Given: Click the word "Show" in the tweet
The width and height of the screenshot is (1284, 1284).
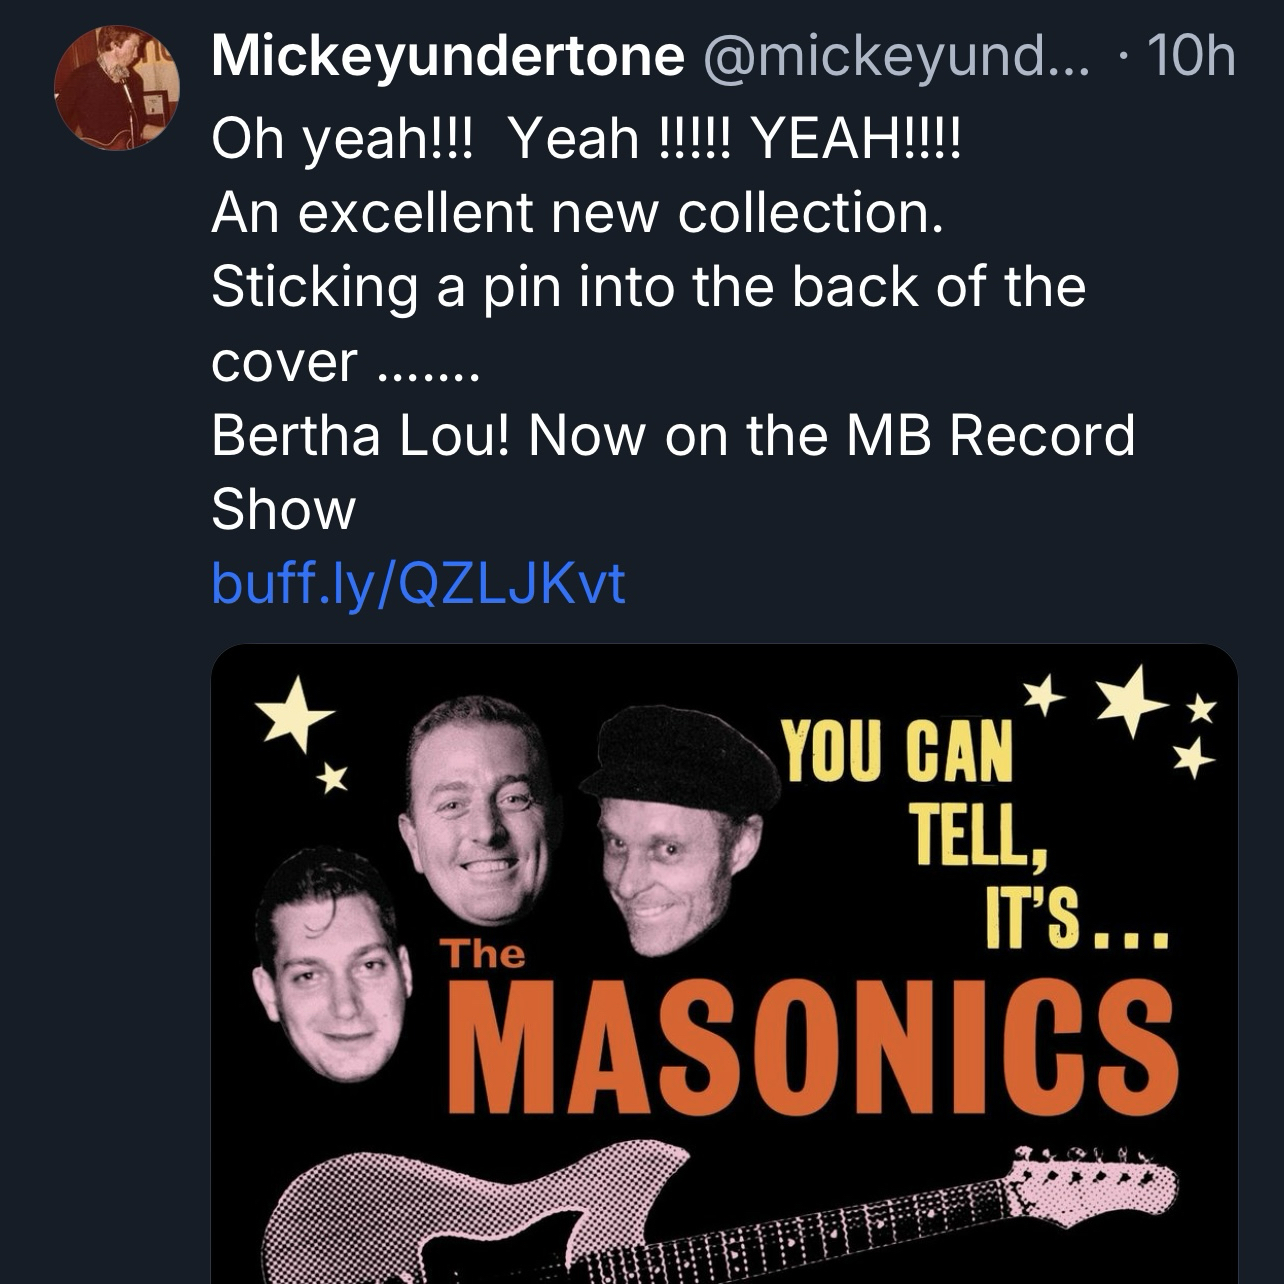Looking at the screenshot, I should coord(283,509).
